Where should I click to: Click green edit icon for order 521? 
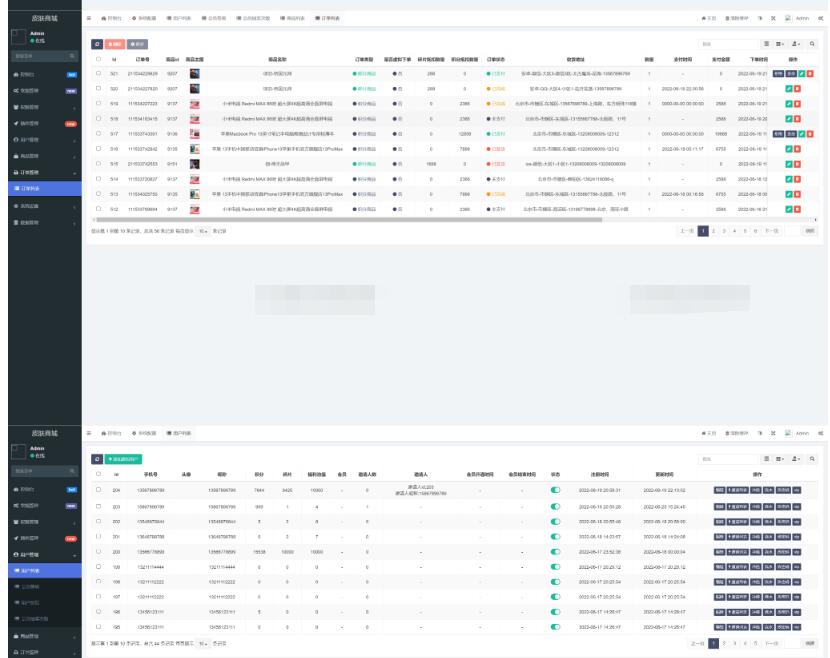pyautogui.click(x=802, y=74)
